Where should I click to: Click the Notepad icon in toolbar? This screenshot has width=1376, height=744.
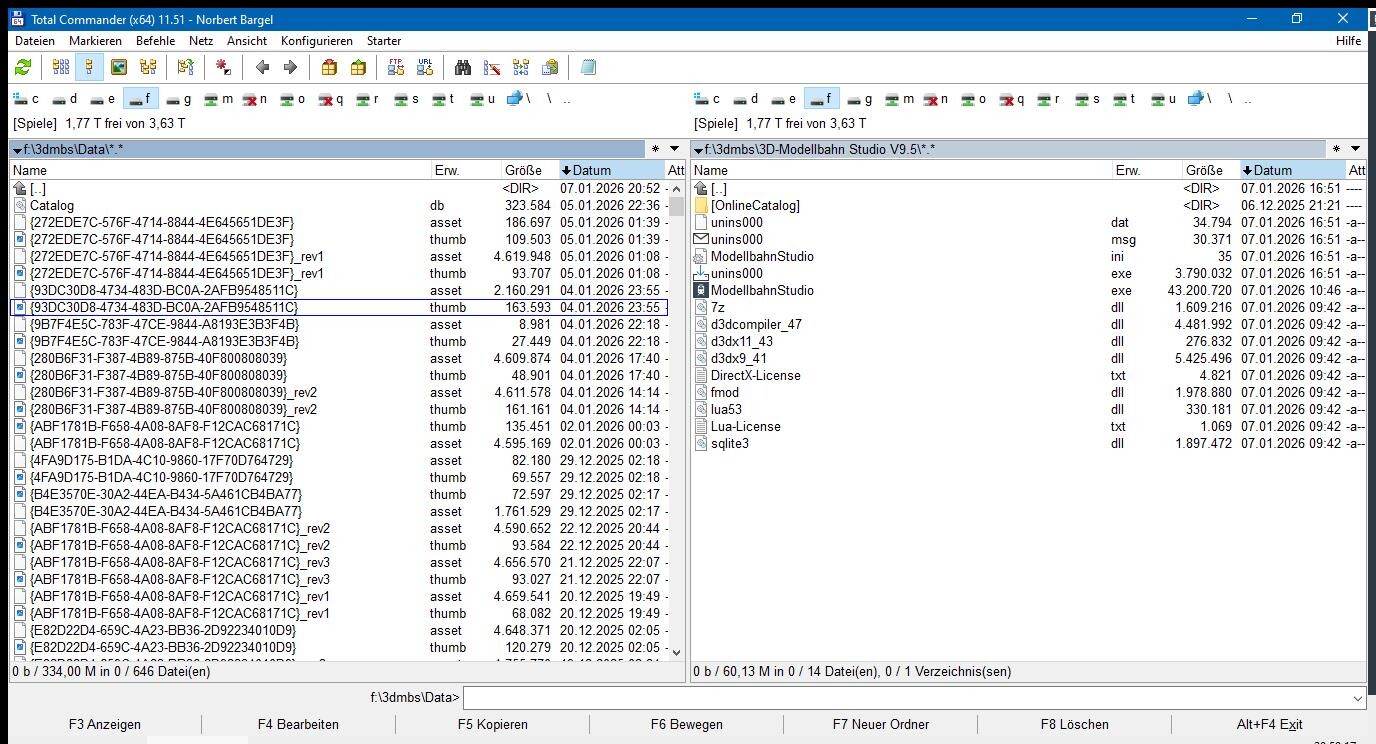[588, 67]
